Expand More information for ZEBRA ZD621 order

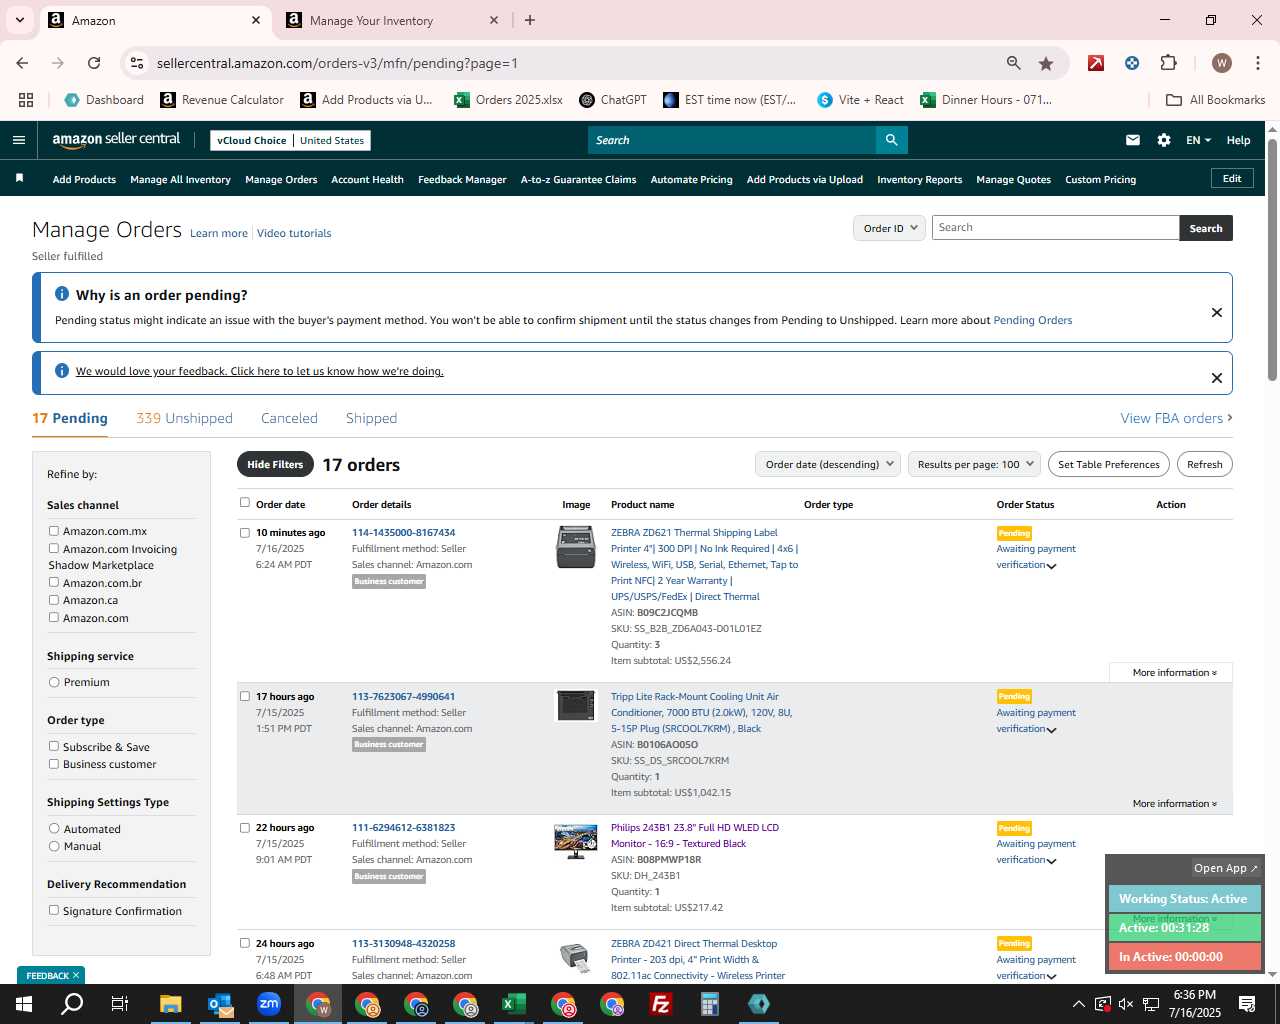coord(1174,673)
